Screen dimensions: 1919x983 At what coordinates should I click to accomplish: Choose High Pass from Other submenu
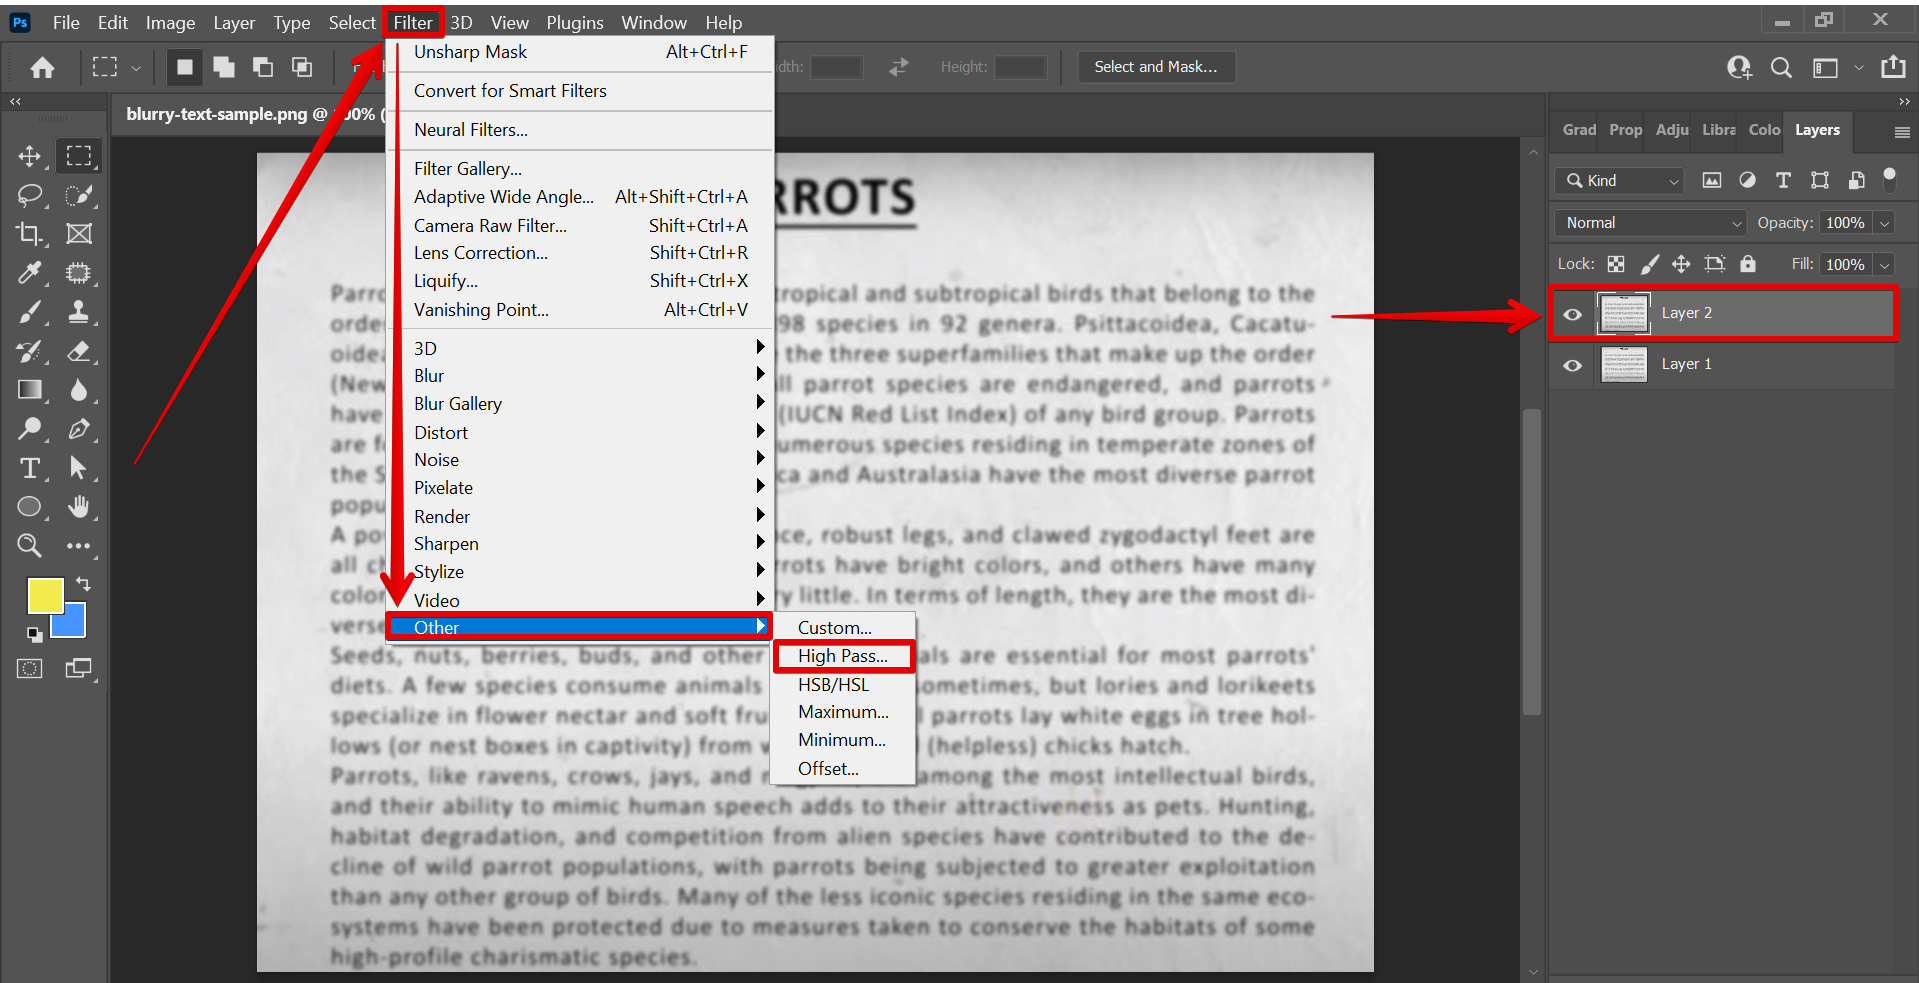842,656
